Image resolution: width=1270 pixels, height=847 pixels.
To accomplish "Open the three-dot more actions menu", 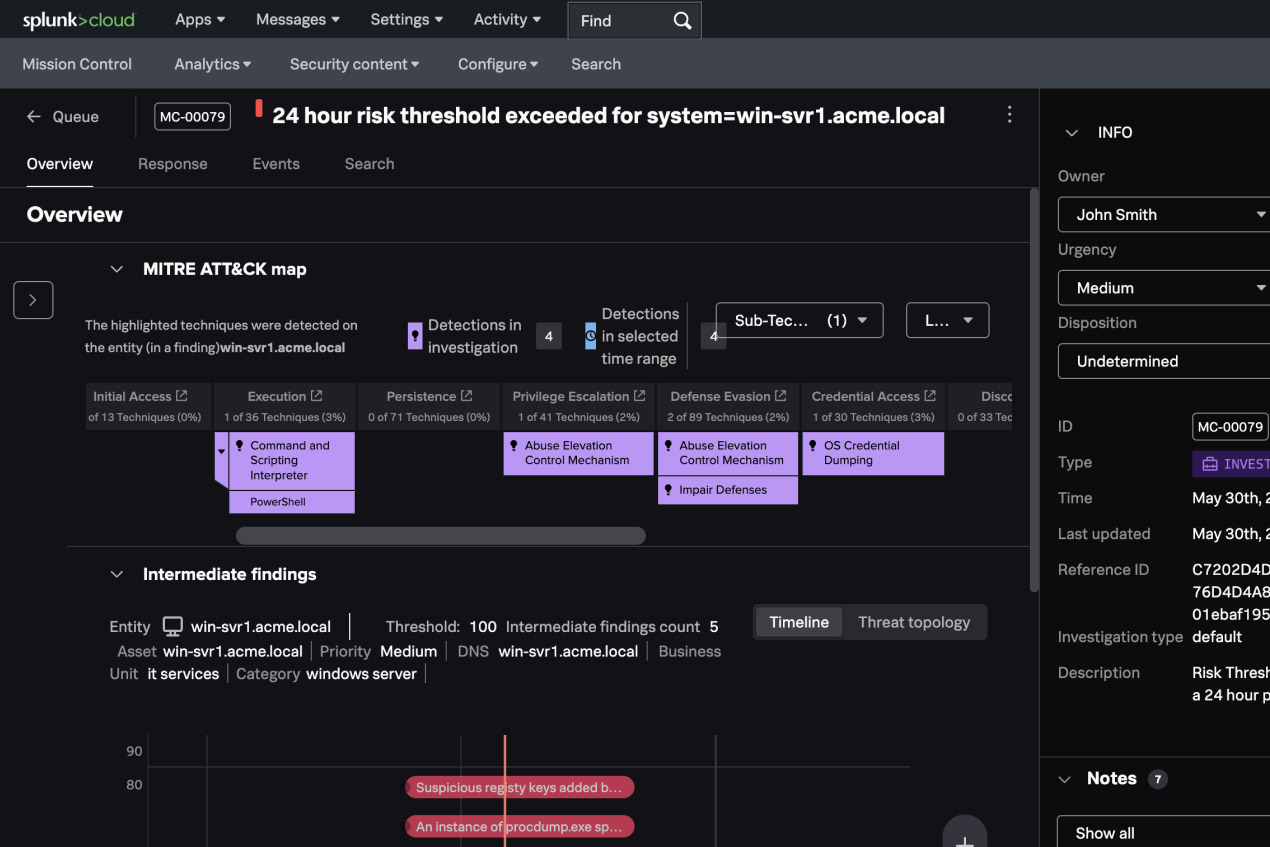I will [1009, 115].
